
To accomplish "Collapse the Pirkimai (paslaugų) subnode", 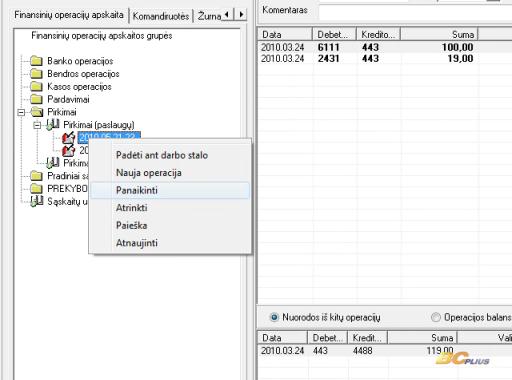I will (x=37, y=125).
